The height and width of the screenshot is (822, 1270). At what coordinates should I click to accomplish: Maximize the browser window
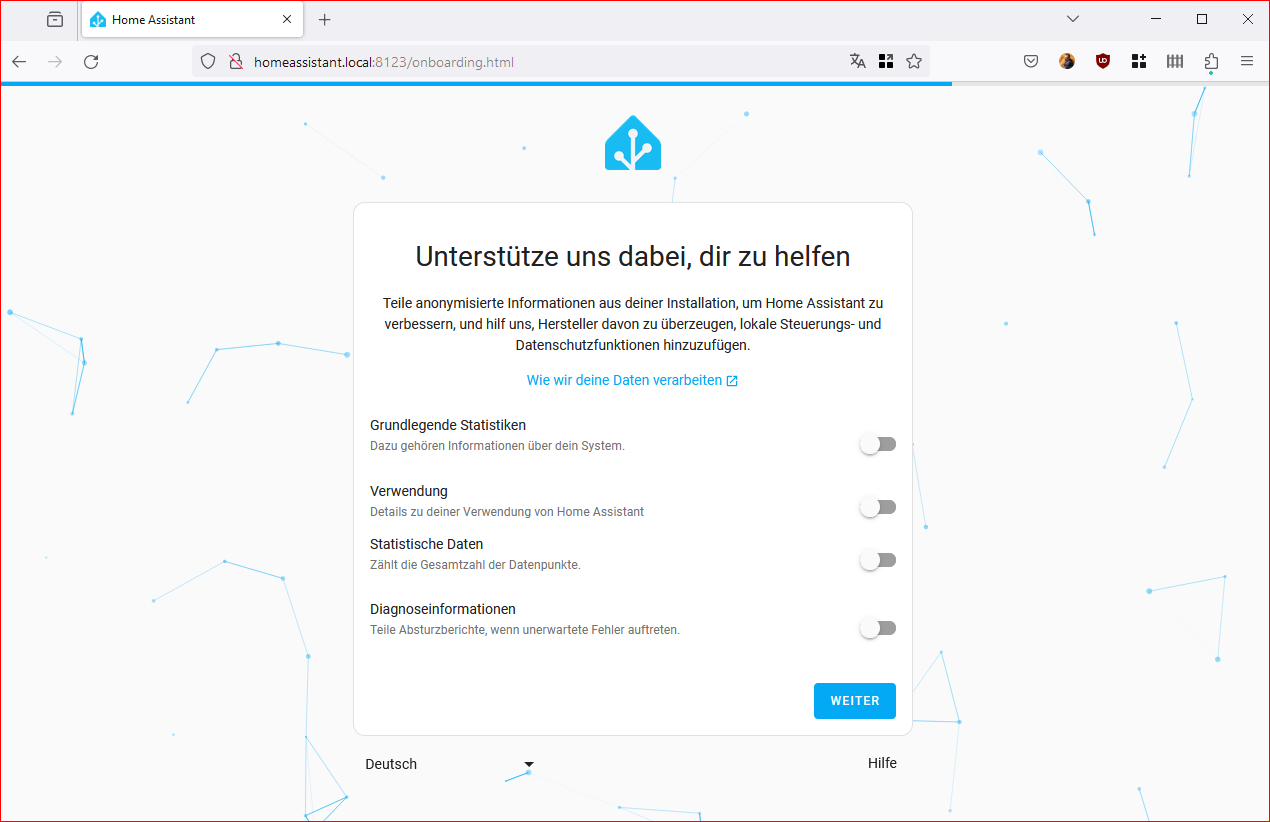[1202, 19]
